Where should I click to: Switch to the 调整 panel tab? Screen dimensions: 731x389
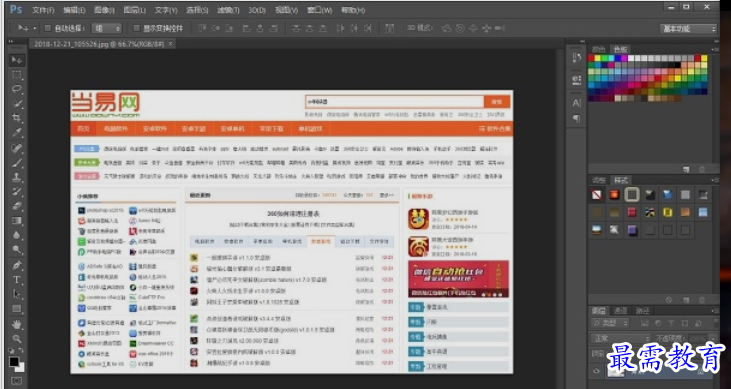pyautogui.click(x=598, y=180)
